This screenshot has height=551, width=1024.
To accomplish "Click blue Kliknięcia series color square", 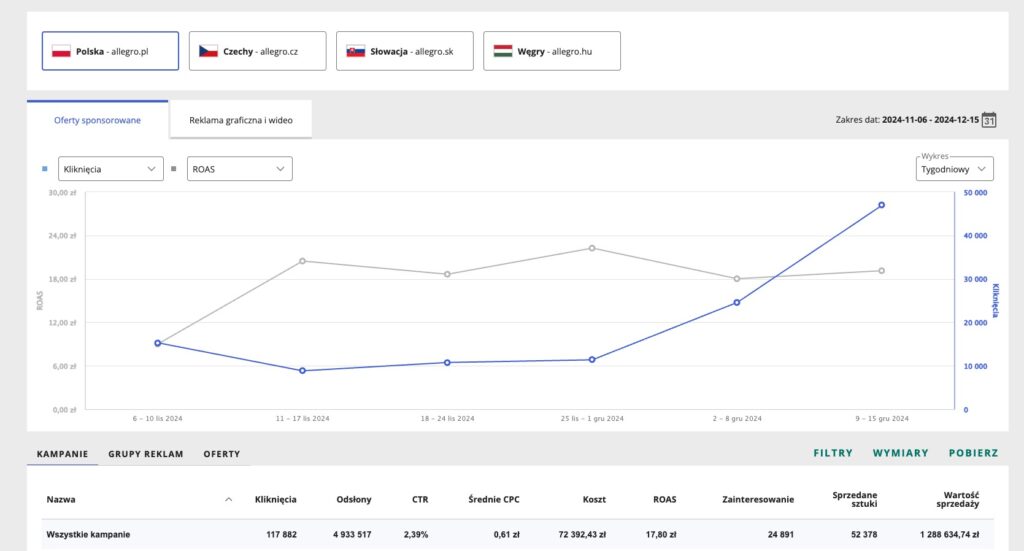I will [44, 169].
